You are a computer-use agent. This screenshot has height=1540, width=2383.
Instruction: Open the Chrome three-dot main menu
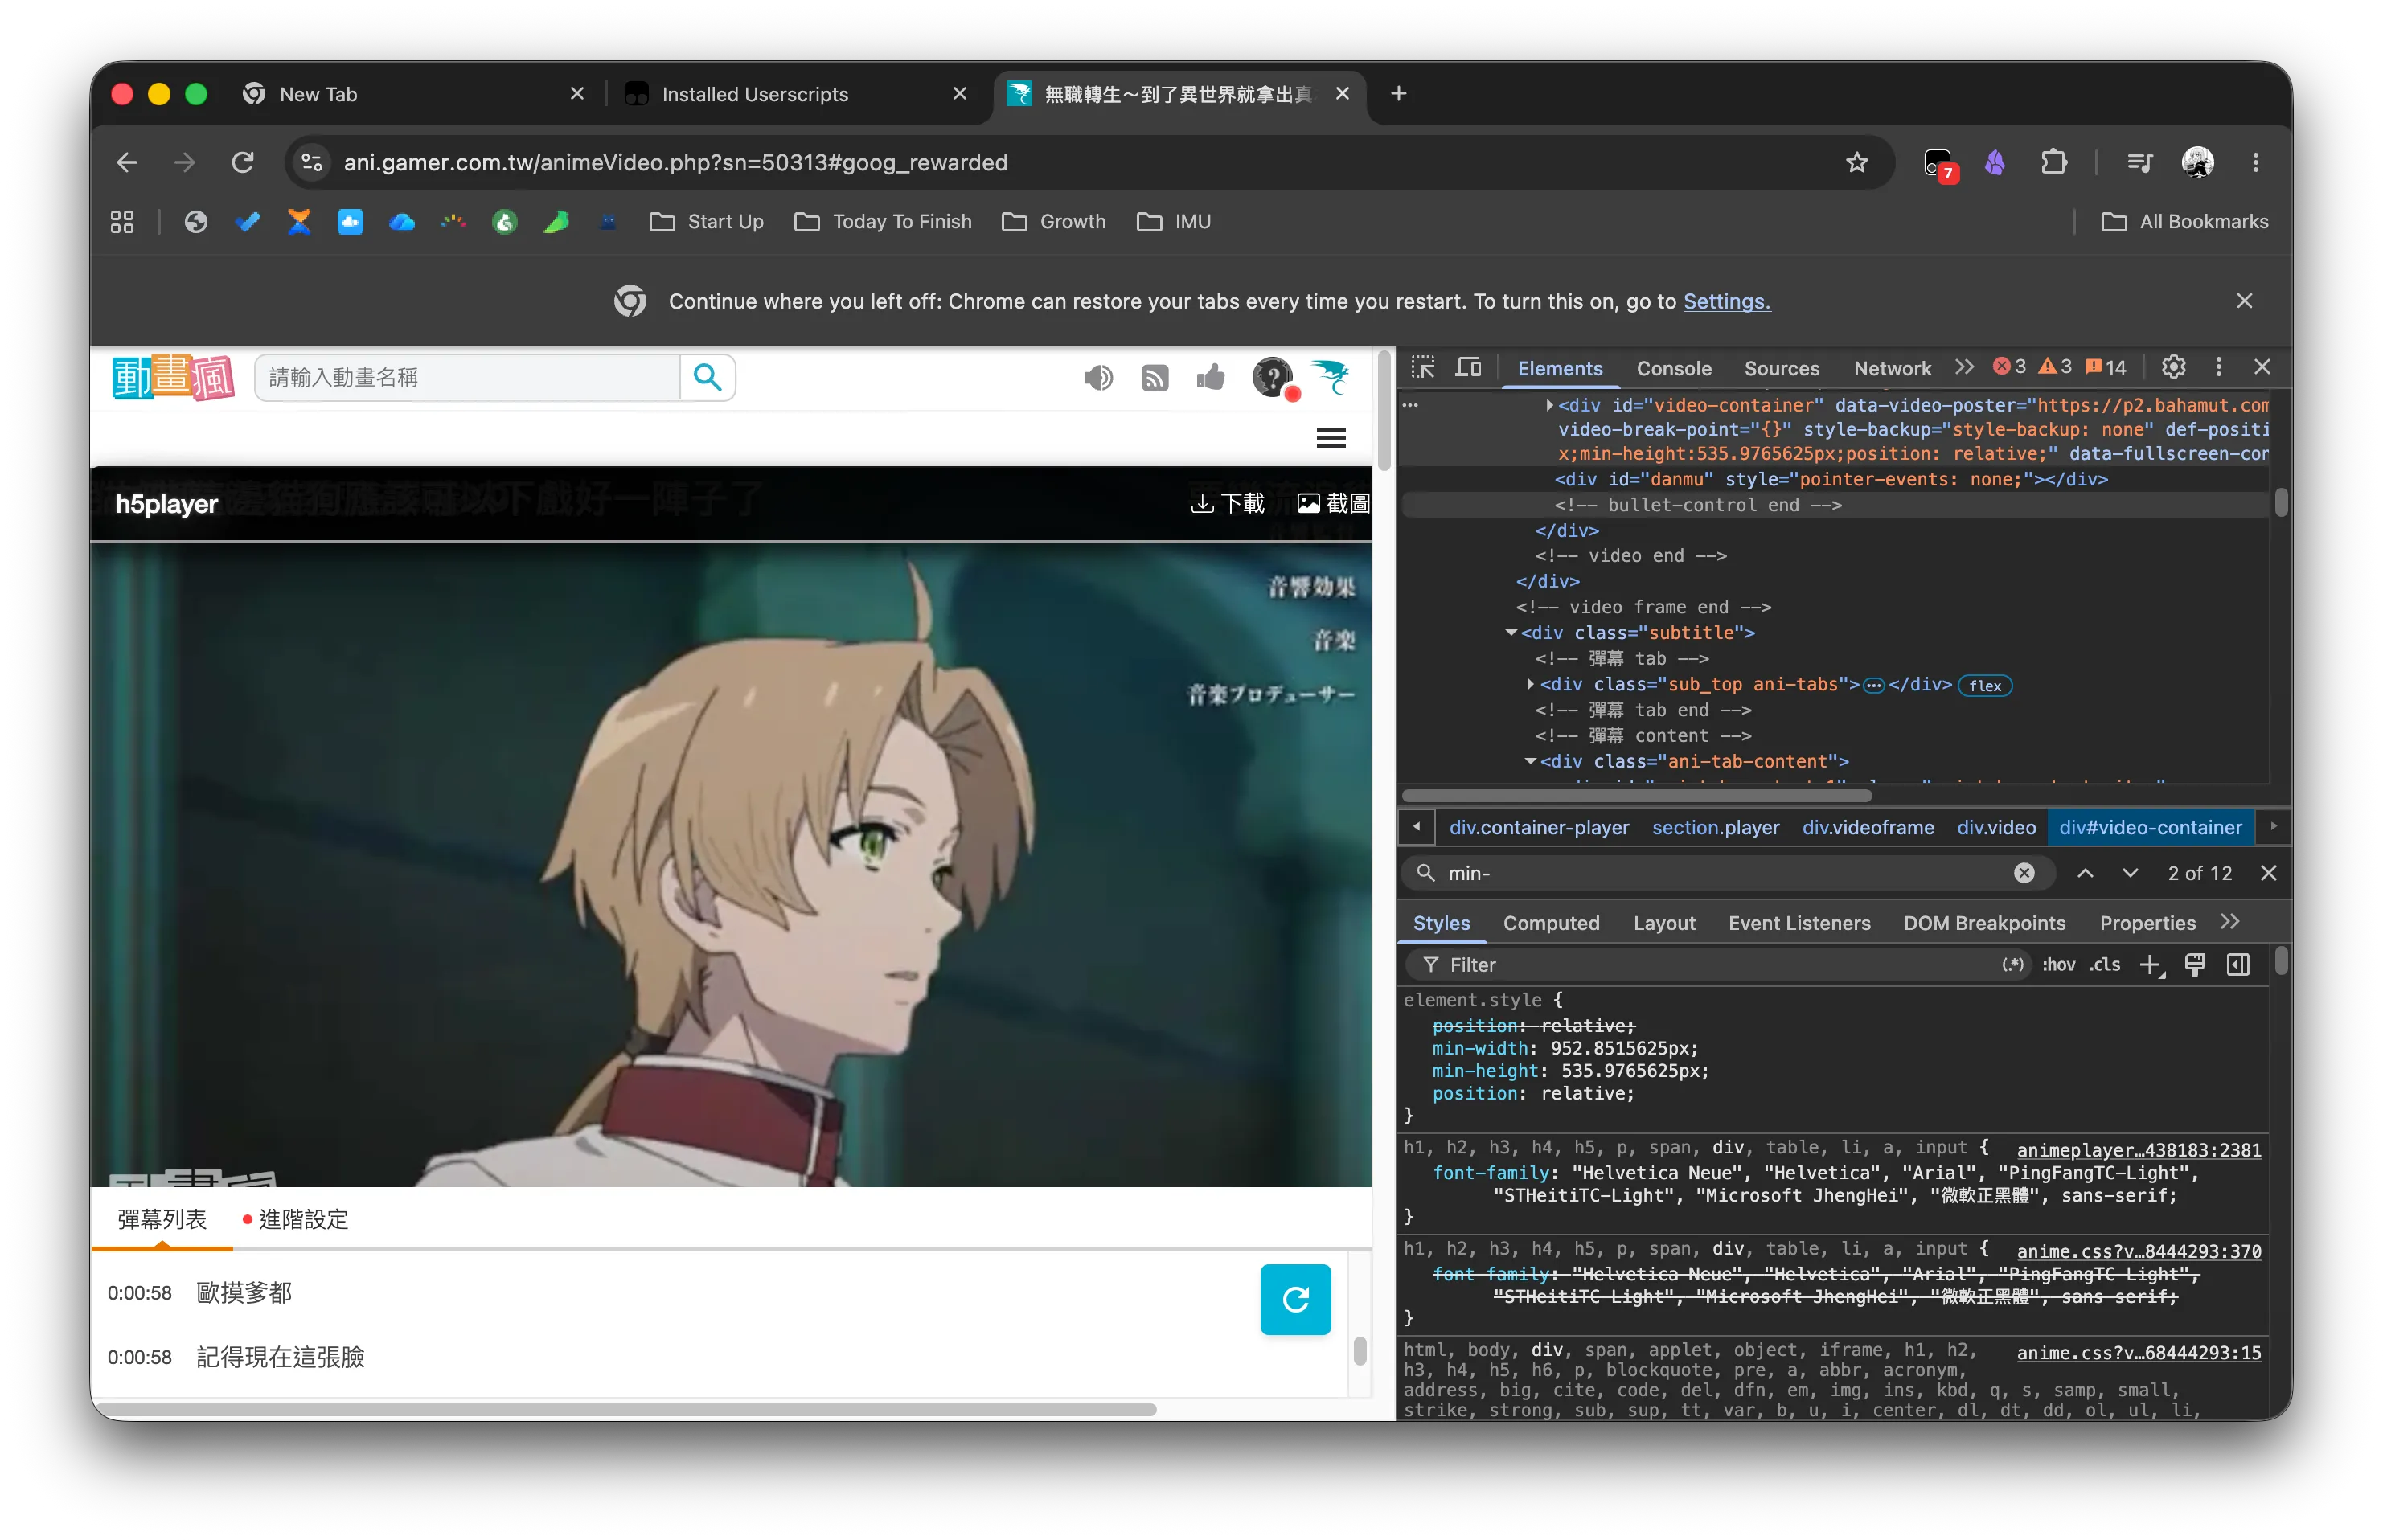[x=2255, y=162]
